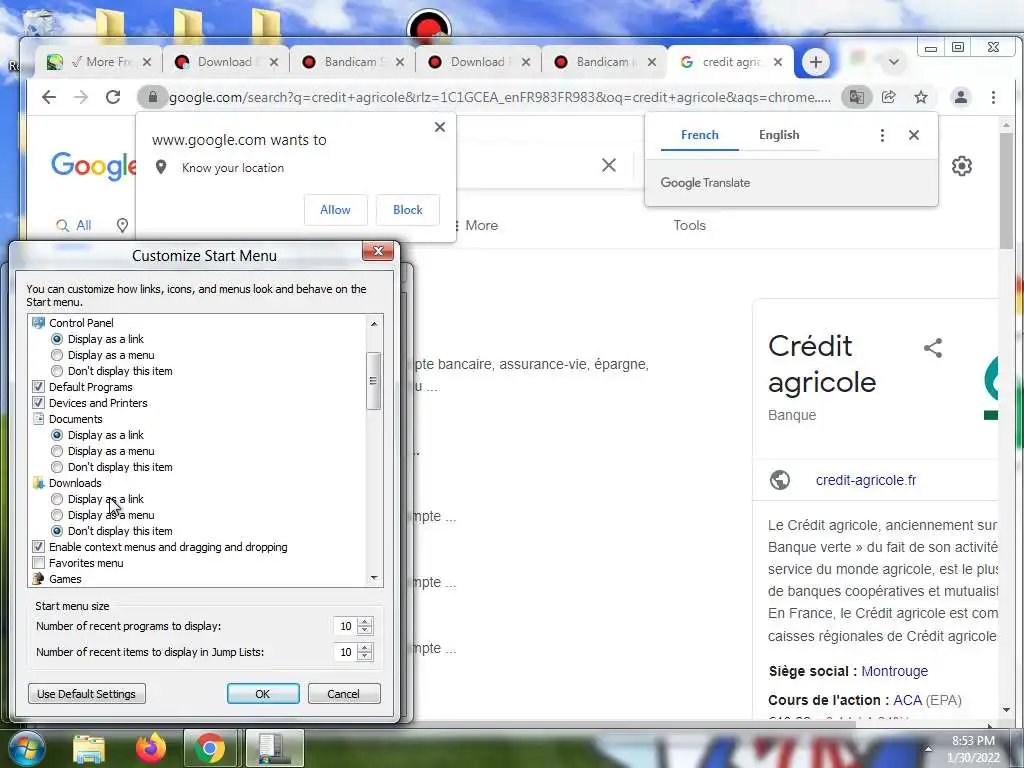Click the padlock site info icon
1024x768 pixels.
click(153, 97)
